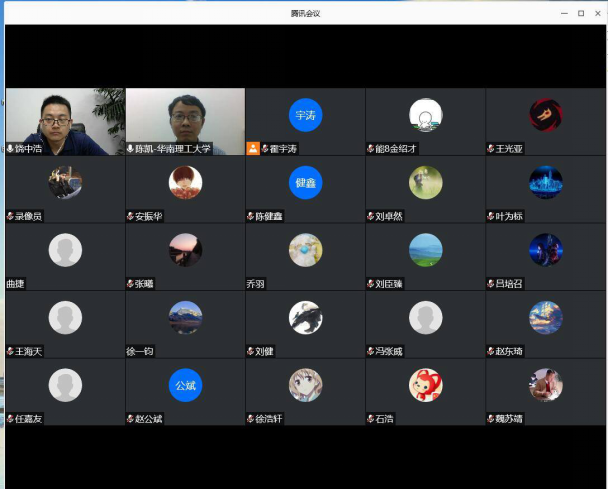Screen dimensions: 608x490
Task: Click the muted mic icon next to 刘卓然
Action: [x=370, y=216]
